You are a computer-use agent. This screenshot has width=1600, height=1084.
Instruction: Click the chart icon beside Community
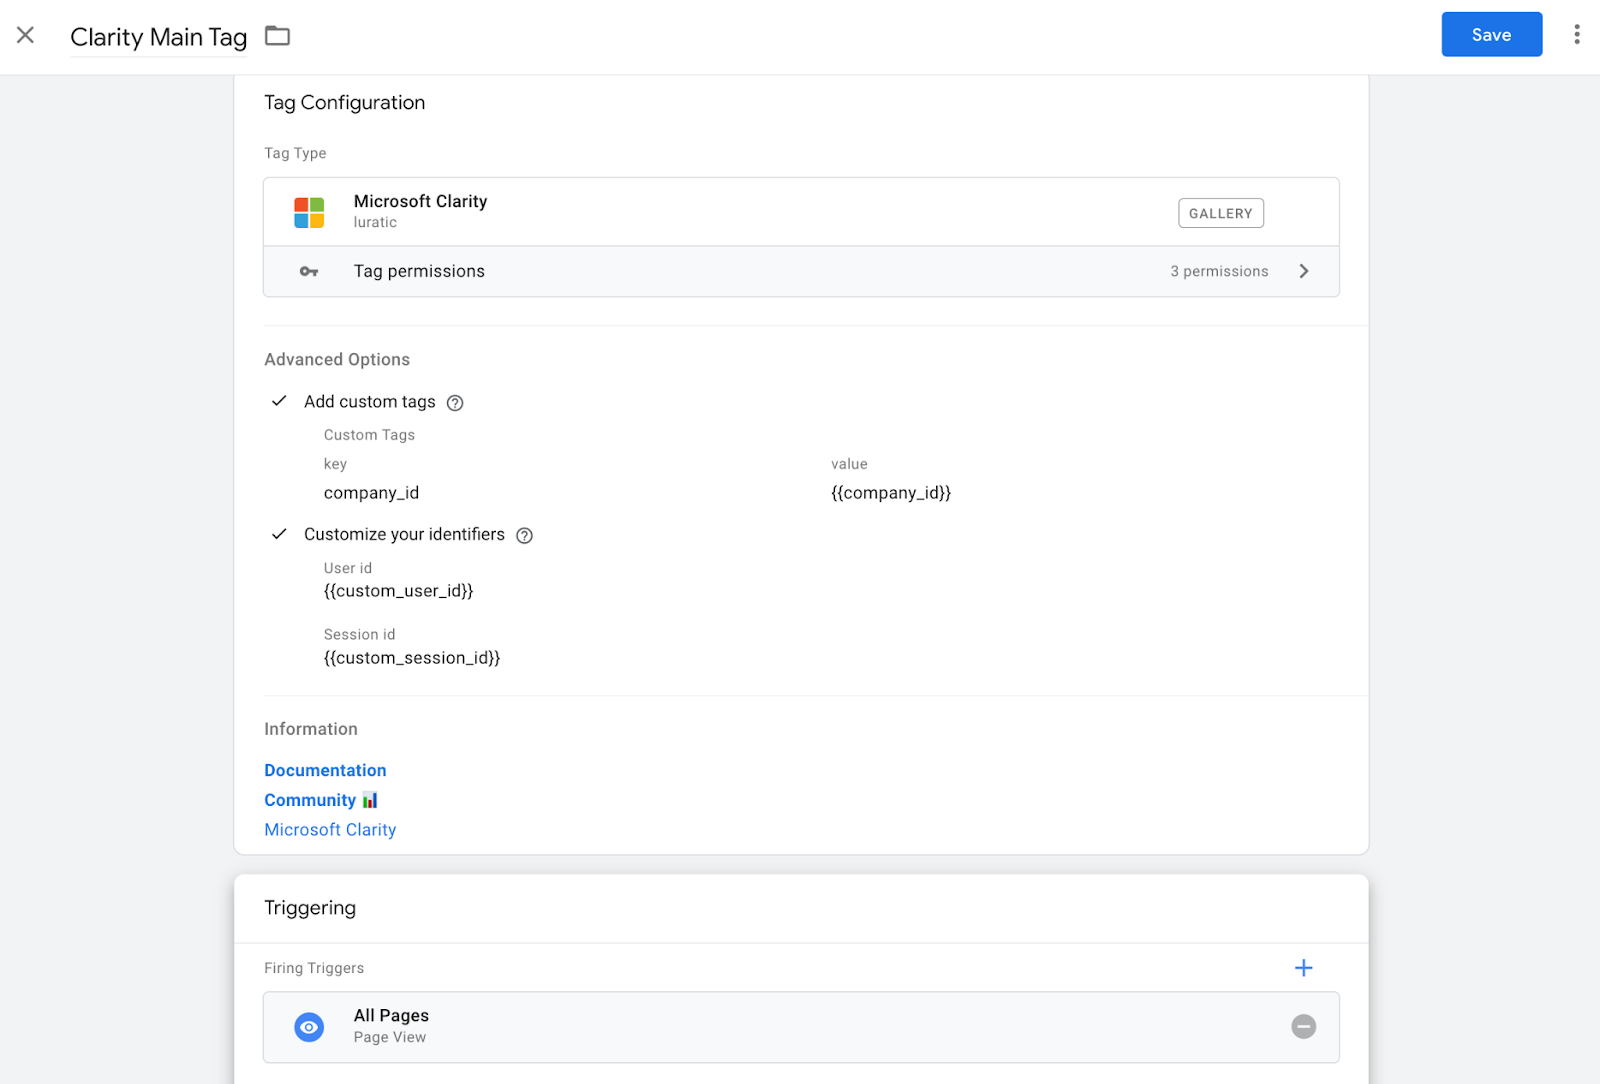coord(370,800)
